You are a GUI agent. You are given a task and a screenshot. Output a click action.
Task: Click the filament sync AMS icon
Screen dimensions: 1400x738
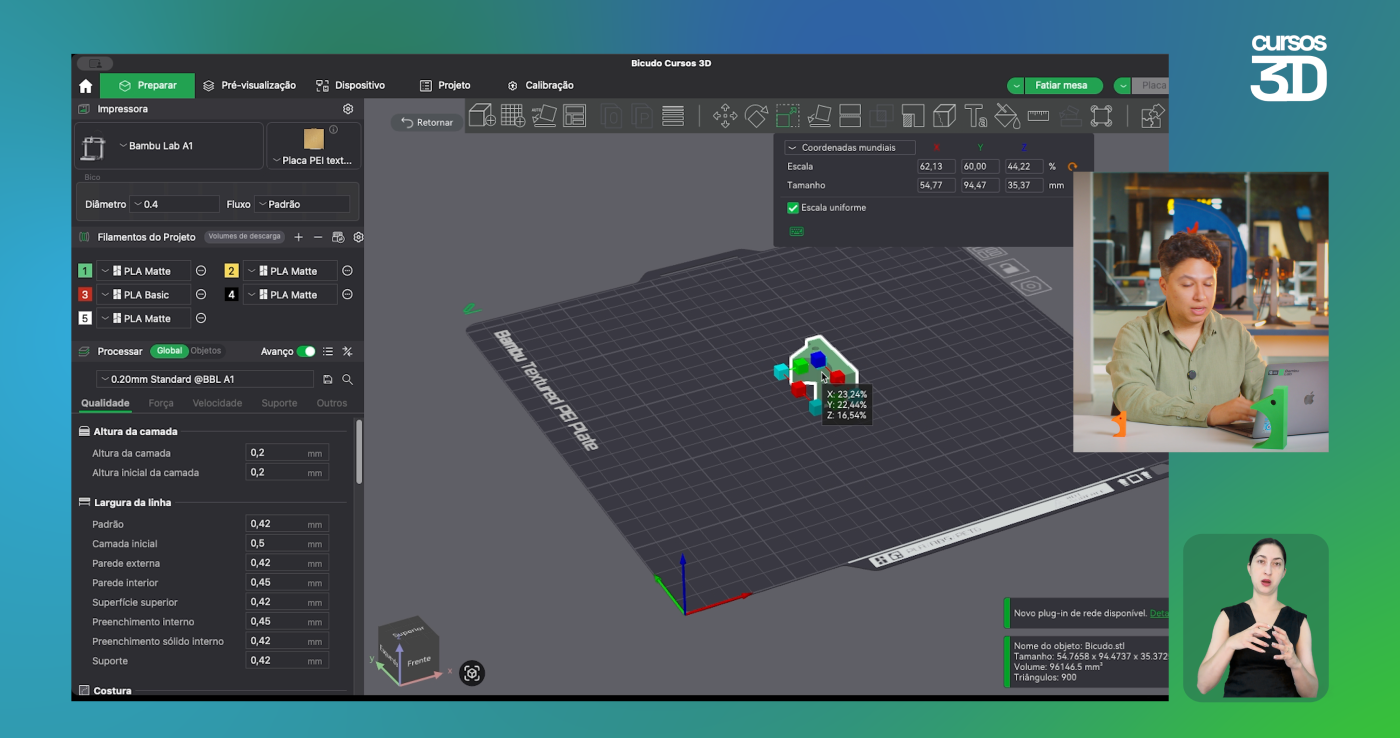338,237
